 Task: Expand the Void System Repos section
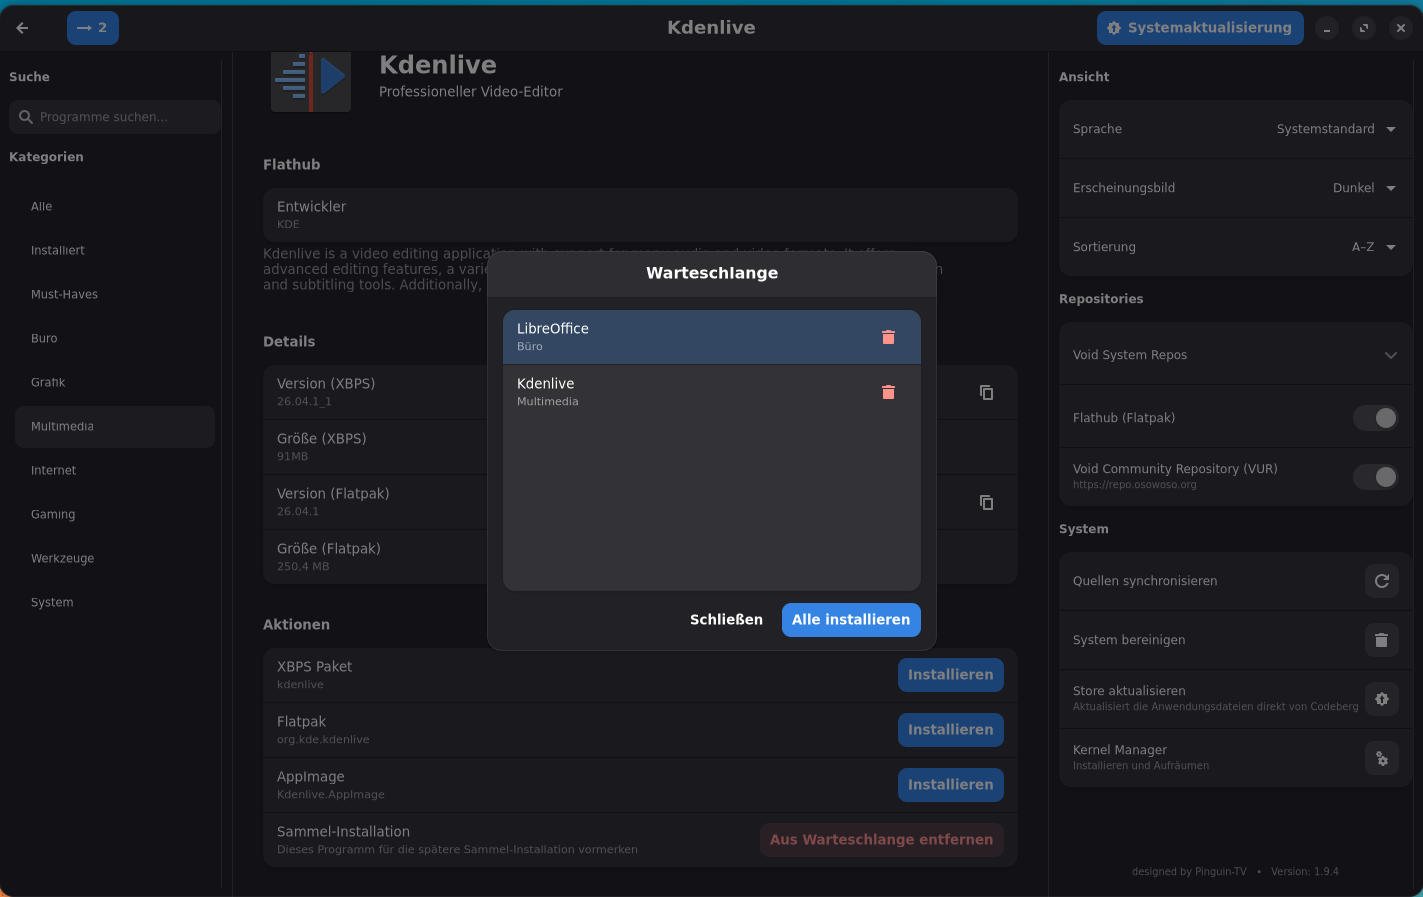tap(1235, 355)
